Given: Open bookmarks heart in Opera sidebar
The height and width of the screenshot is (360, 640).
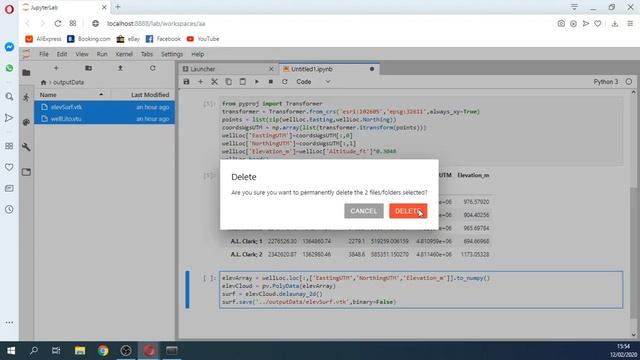Looking at the screenshot, I should [9, 167].
